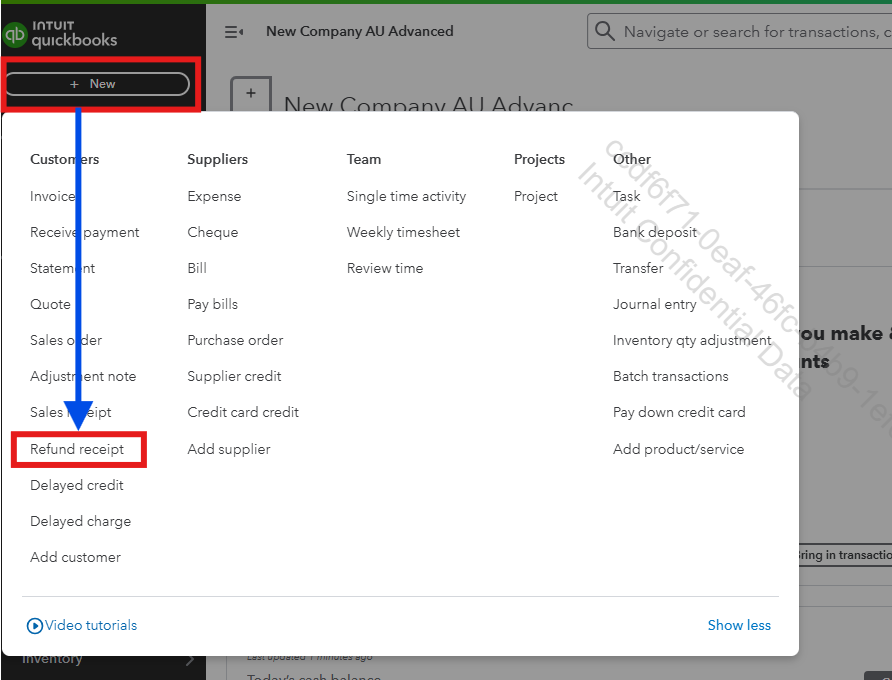Open Adjustment note
This screenshot has height=680, width=892.
point(83,376)
